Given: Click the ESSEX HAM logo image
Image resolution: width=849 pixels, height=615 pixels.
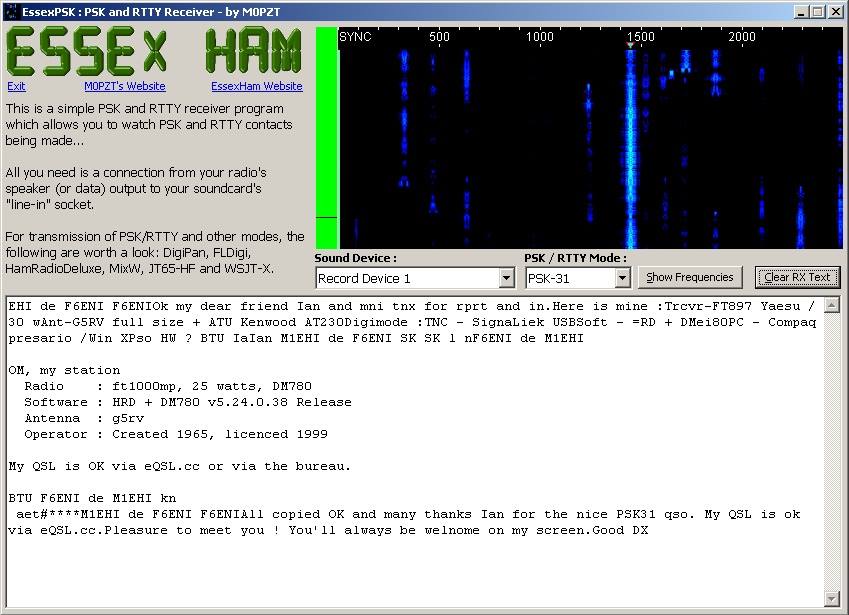Looking at the screenshot, I should click(154, 51).
